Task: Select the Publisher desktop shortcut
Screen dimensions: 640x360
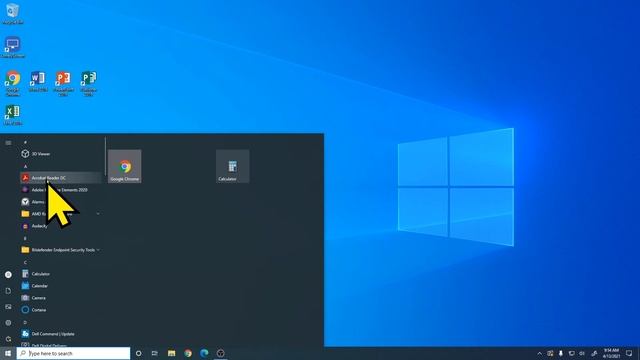Action: (x=89, y=83)
